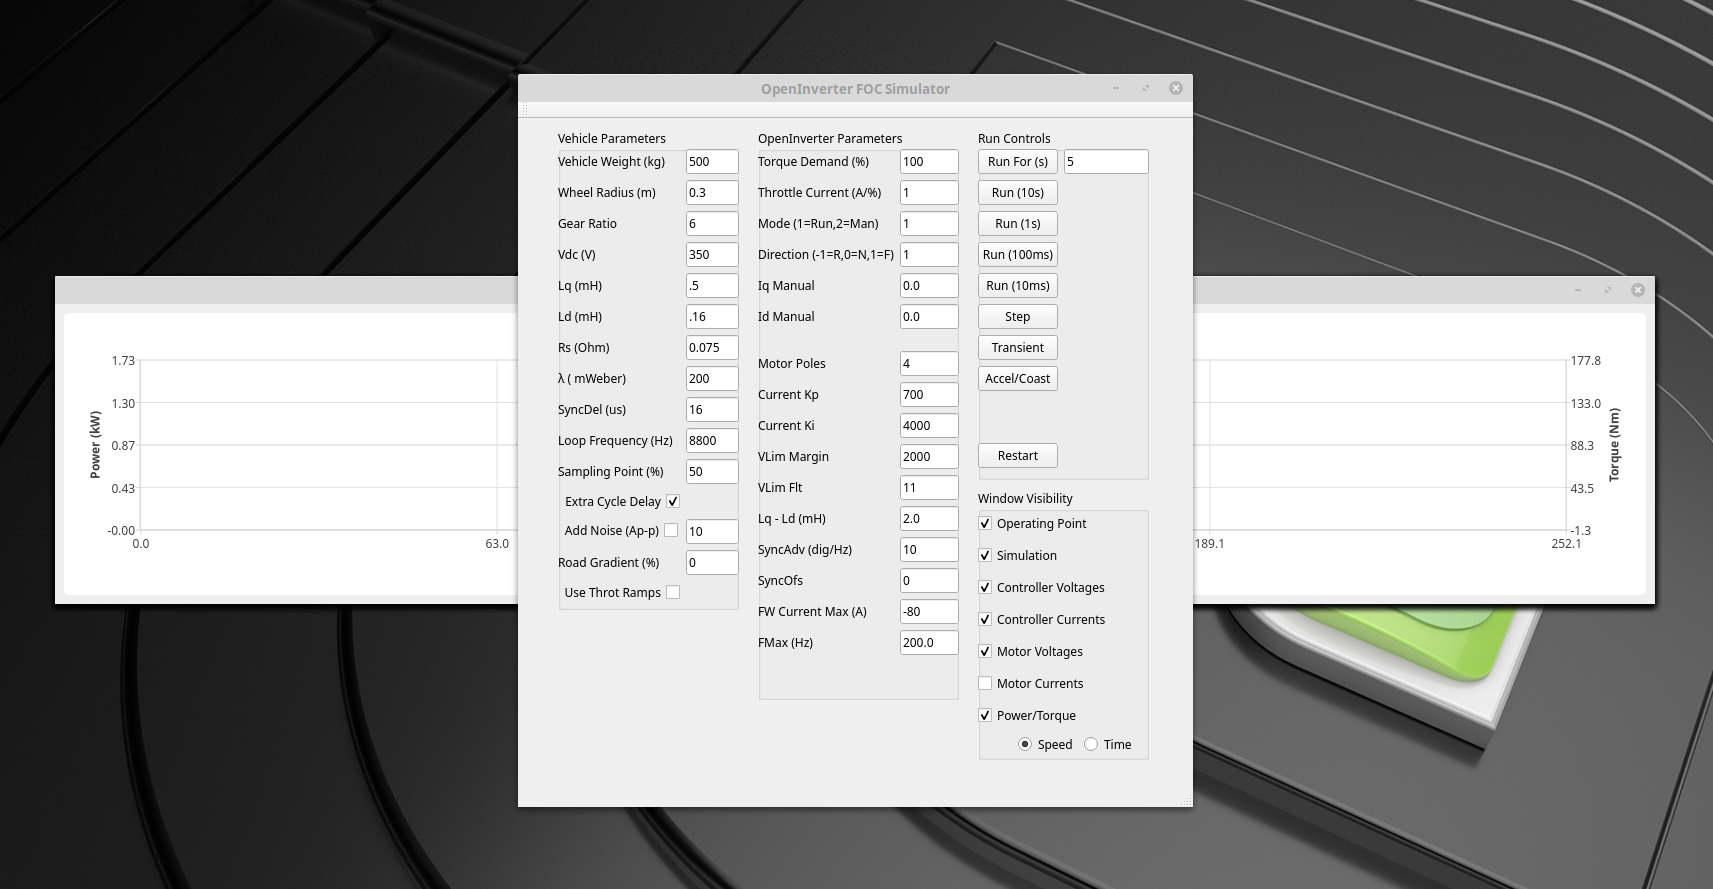Image resolution: width=1713 pixels, height=889 pixels.
Task: Click the Run For (s) button
Action: point(1017,162)
